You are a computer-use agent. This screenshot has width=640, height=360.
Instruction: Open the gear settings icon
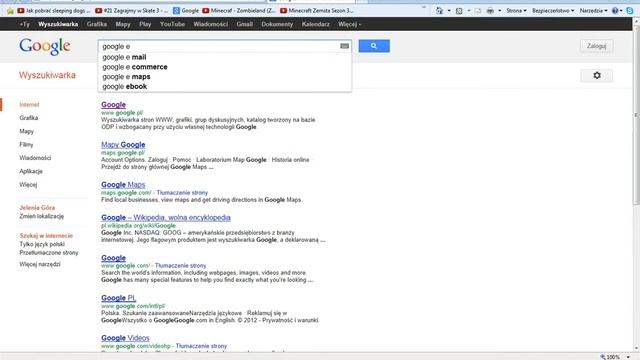click(597, 76)
